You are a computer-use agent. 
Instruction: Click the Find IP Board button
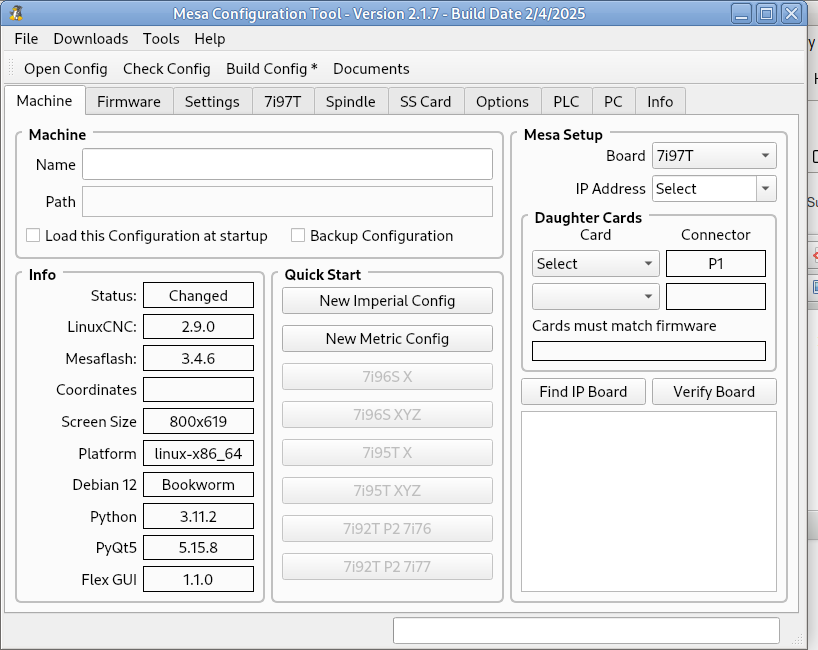(583, 391)
